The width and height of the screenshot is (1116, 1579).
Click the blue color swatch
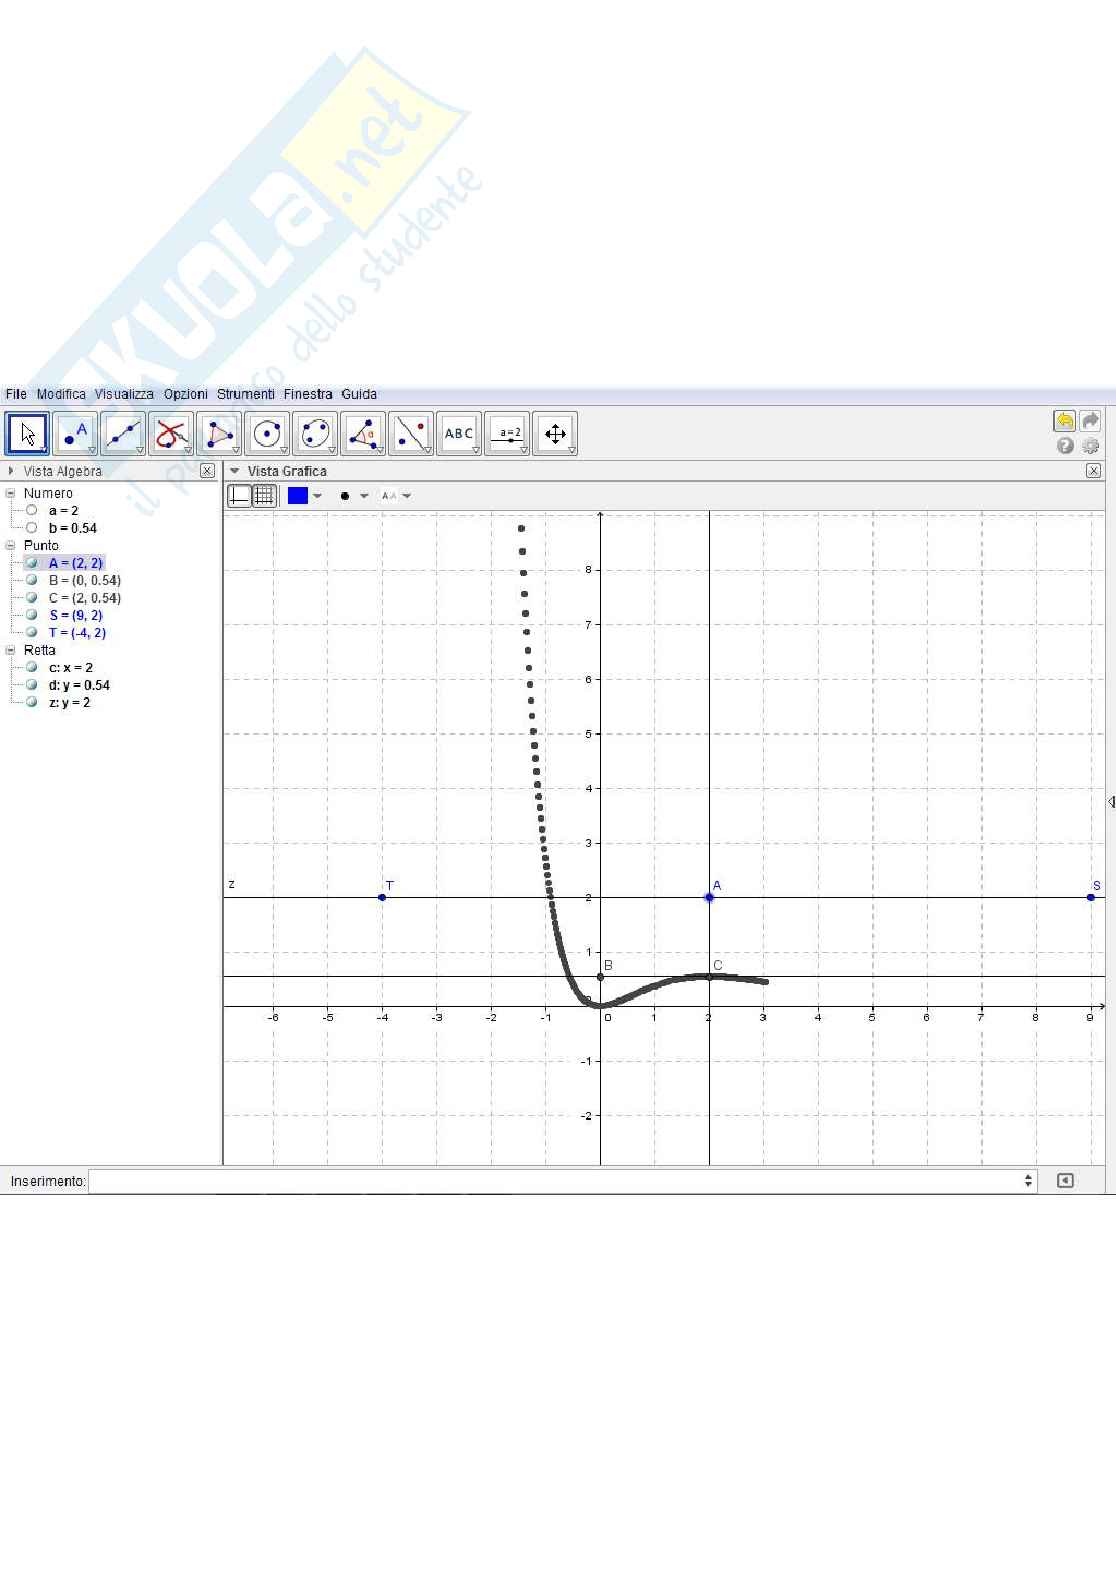point(298,495)
